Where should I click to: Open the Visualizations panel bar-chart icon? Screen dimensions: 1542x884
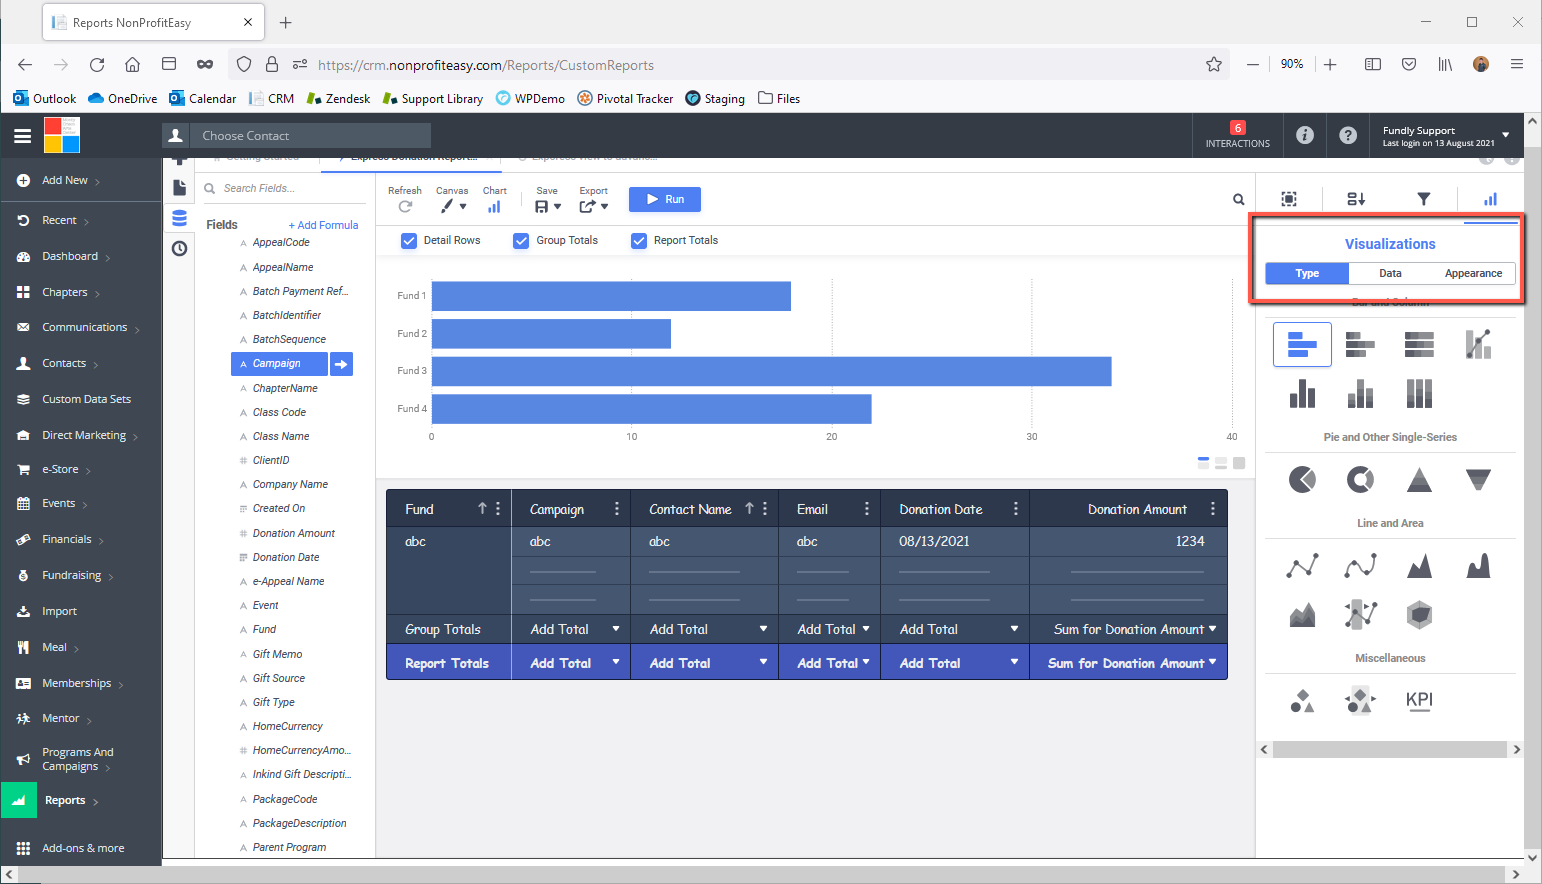tap(1490, 199)
